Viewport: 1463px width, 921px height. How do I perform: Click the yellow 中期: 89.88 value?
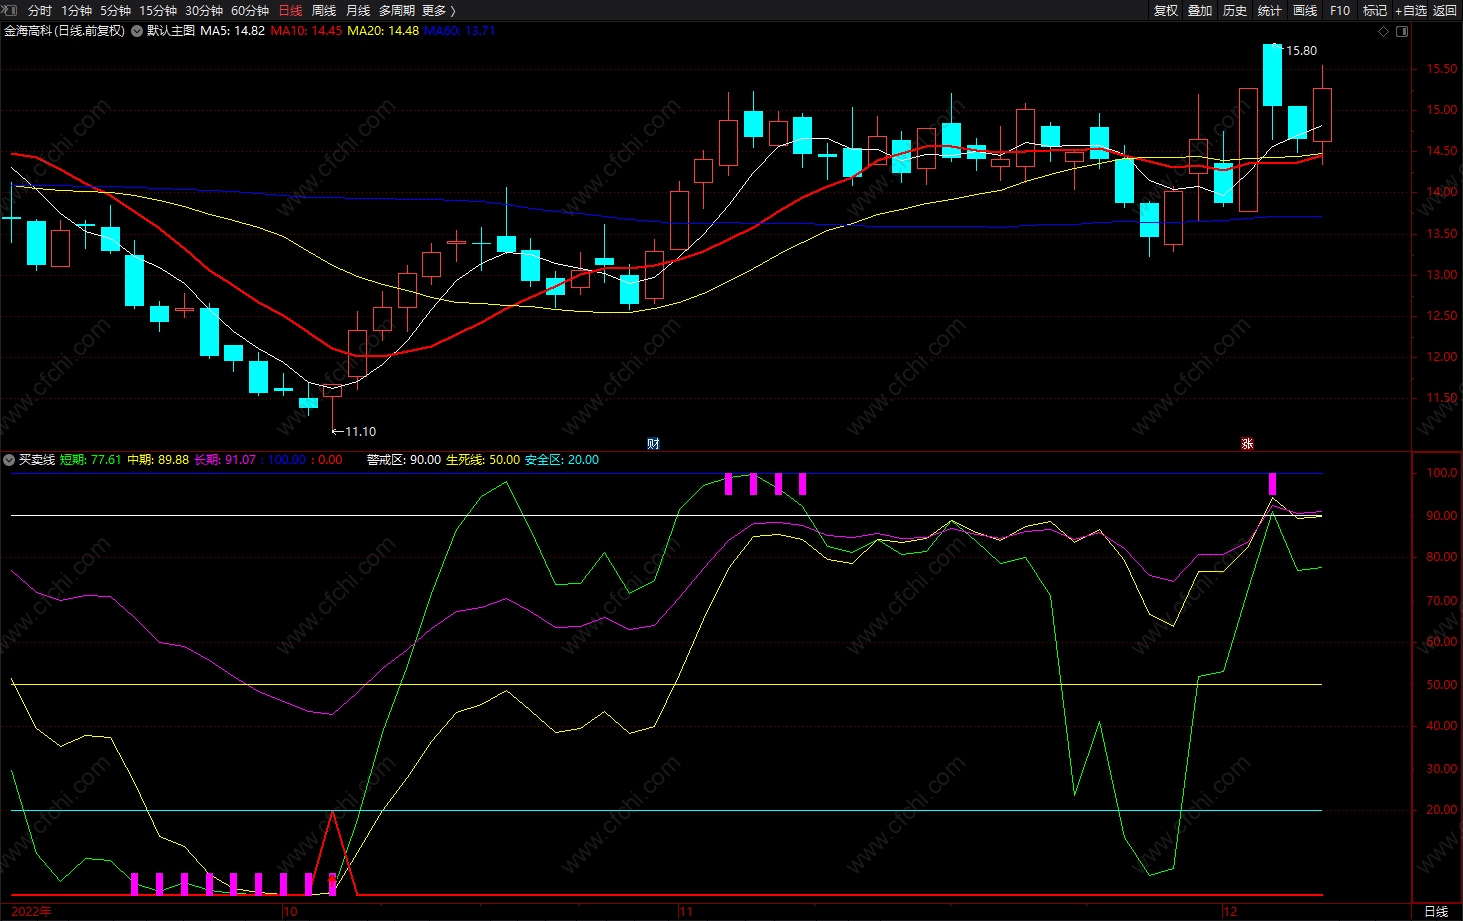click(158, 460)
